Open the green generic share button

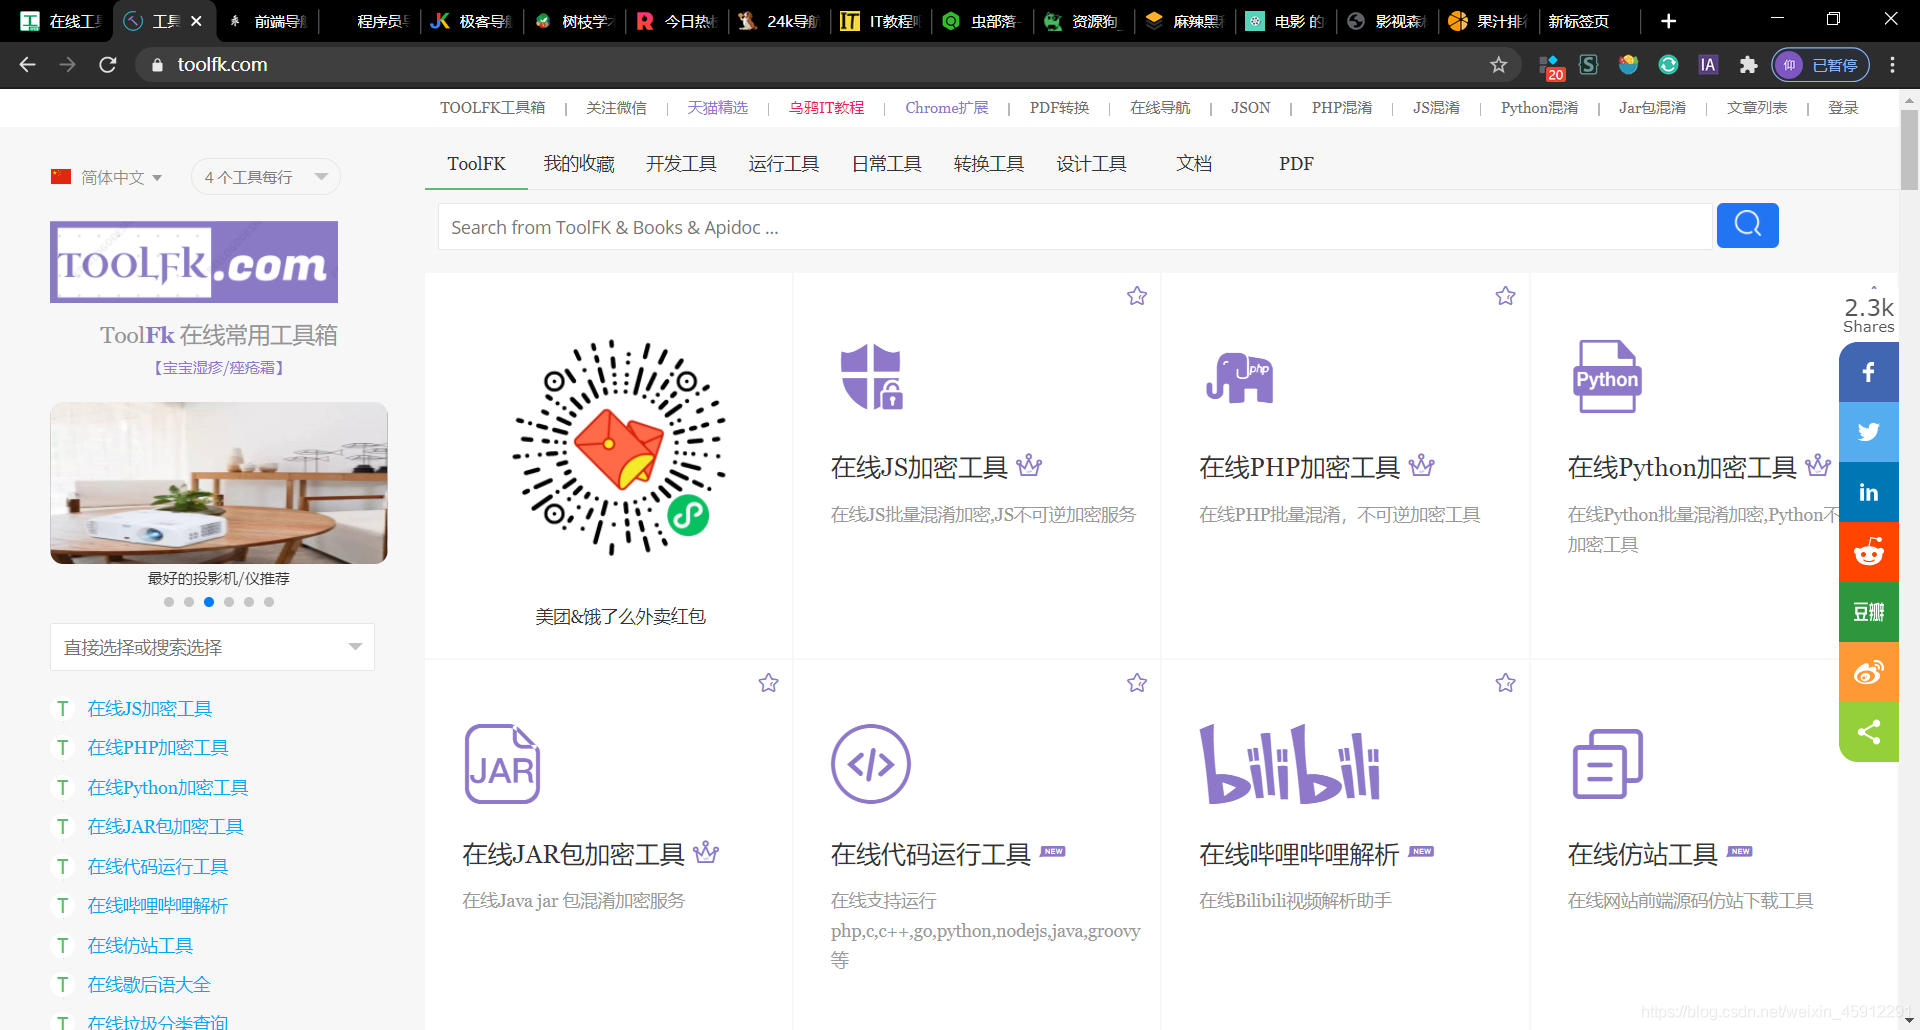point(1868,732)
